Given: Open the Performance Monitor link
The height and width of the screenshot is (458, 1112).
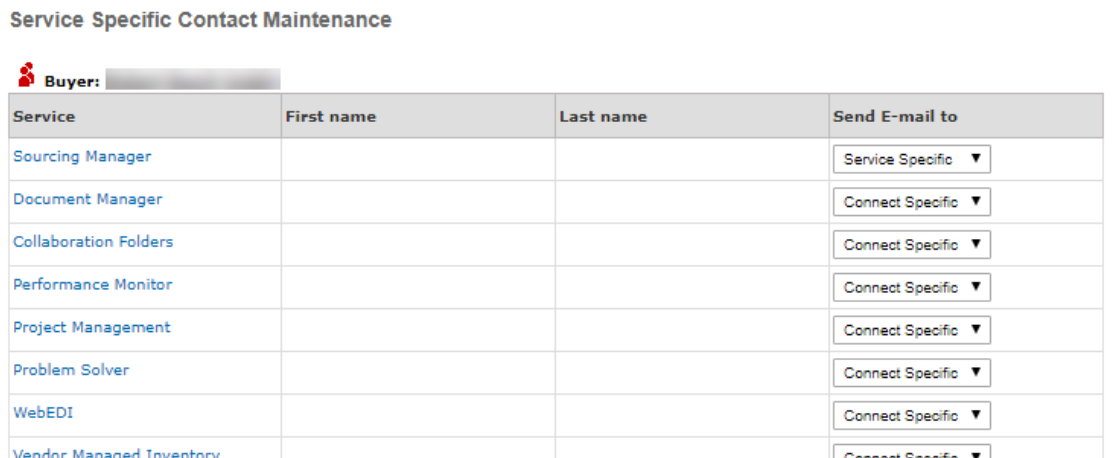Looking at the screenshot, I should 93,284.
